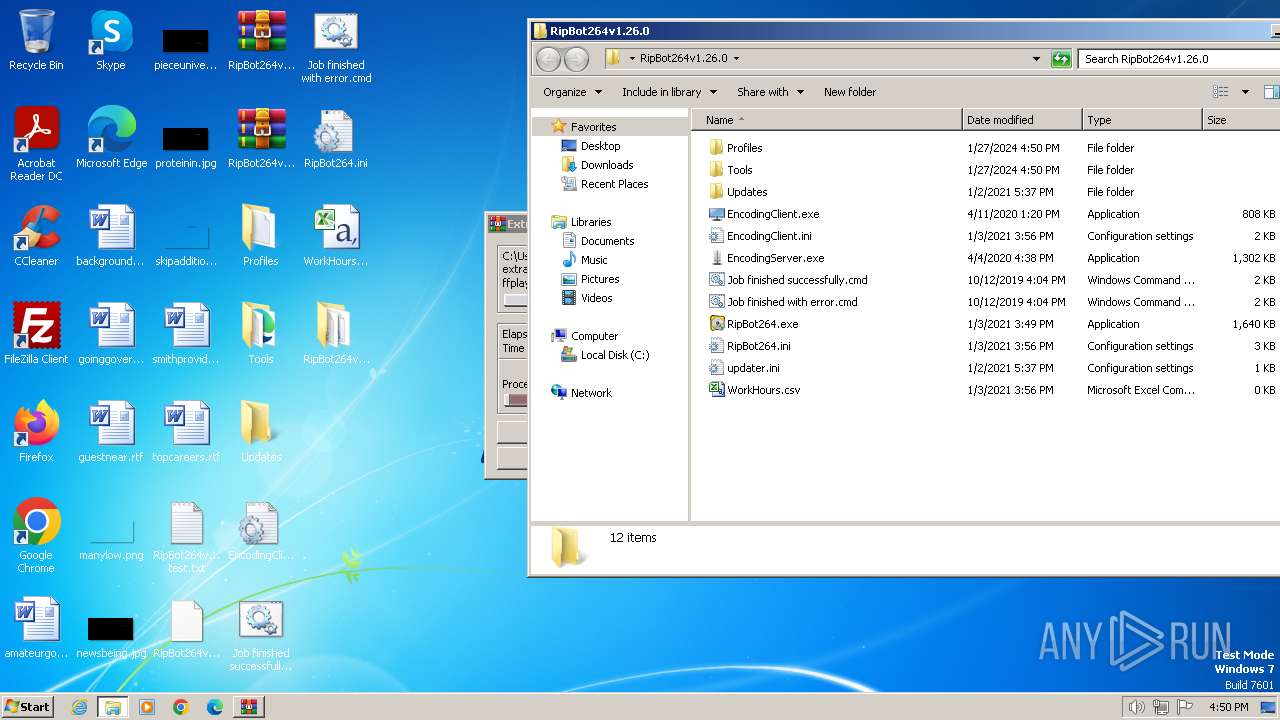Open Recent Places in the navigation pane
Screen dimensions: 1280x720
(614, 184)
